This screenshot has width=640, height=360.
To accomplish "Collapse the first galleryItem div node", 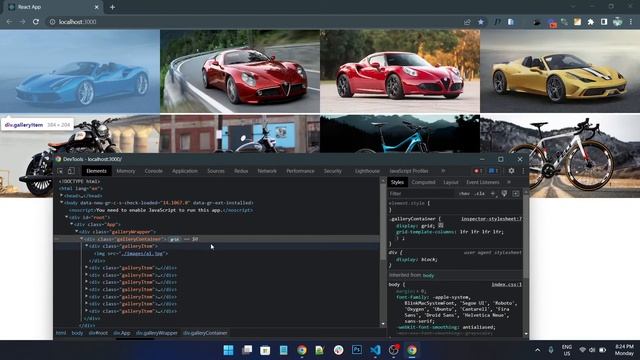I will tap(87, 246).
